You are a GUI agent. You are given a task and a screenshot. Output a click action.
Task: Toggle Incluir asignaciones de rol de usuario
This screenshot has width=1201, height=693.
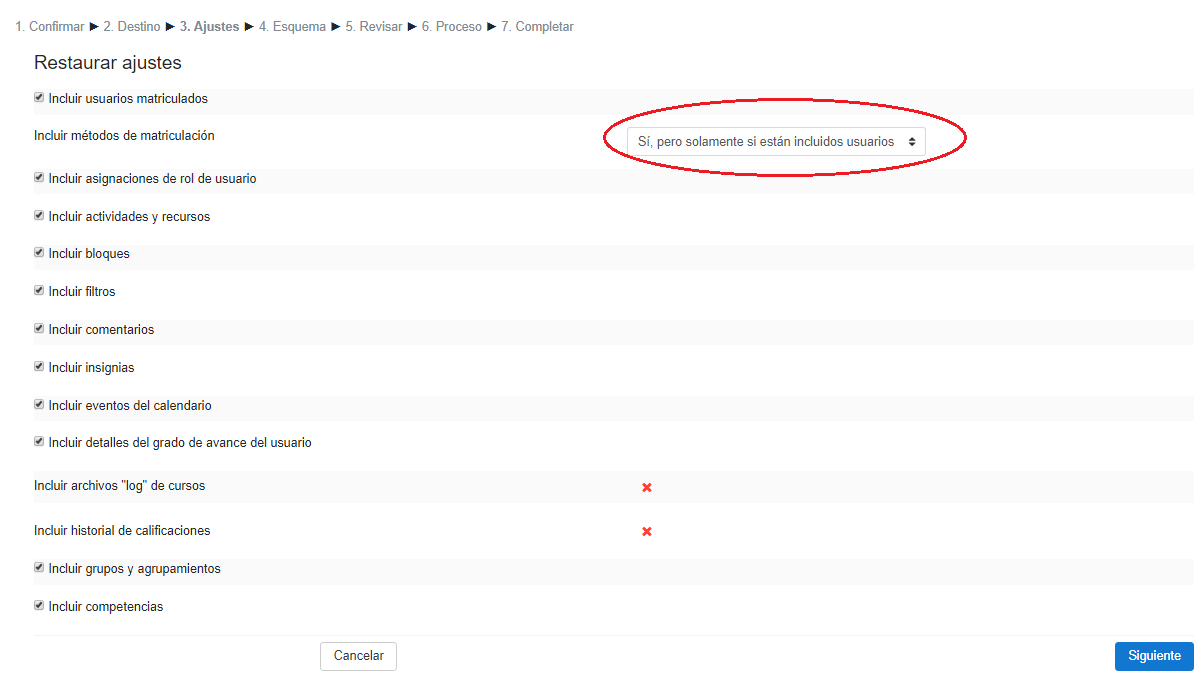39,178
